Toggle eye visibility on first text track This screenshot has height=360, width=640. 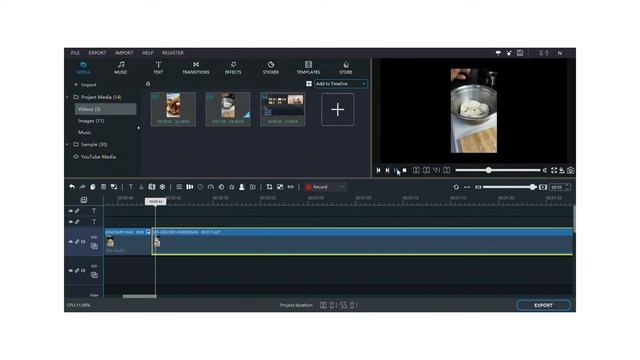(71, 211)
